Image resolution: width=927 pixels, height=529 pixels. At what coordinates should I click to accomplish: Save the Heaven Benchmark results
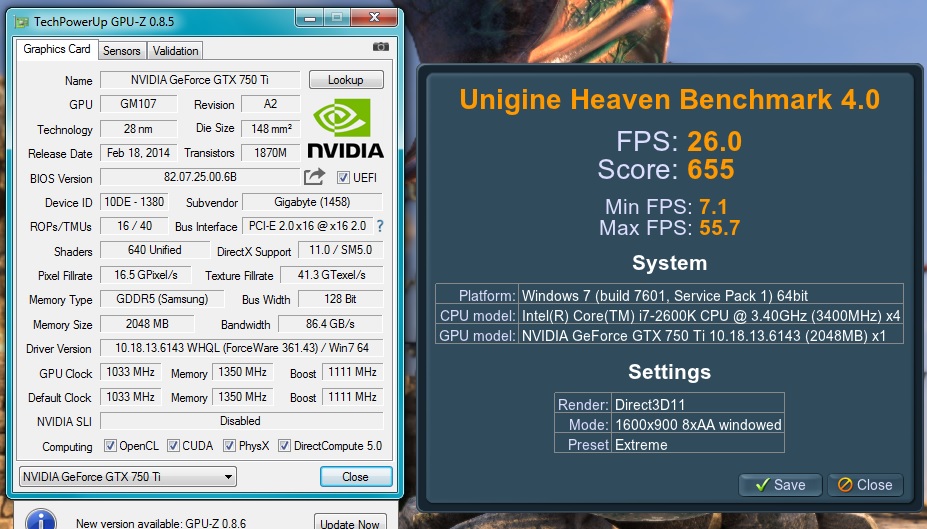pos(780,485)
